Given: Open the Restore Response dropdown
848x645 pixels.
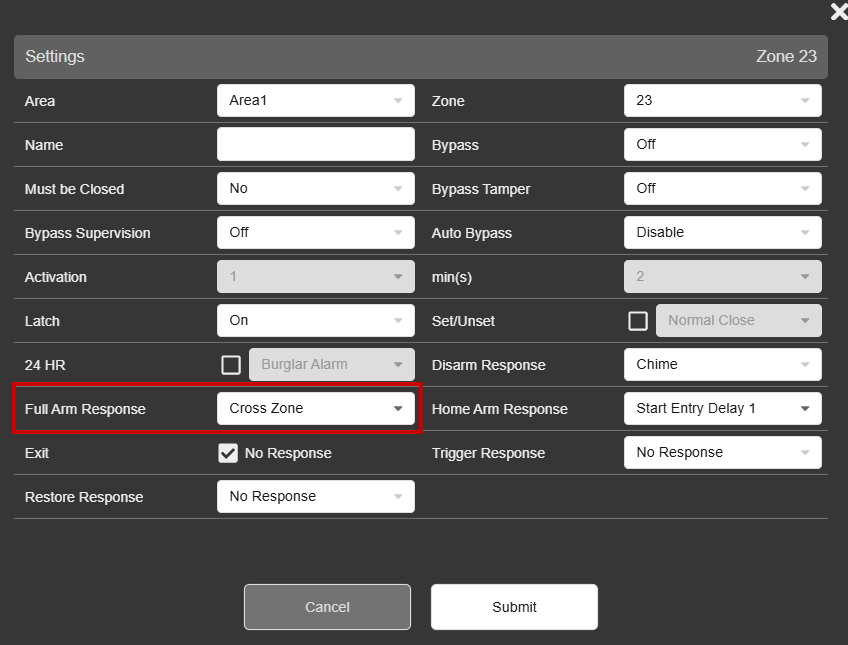Looking at the screenshot, I should (316, 497).
